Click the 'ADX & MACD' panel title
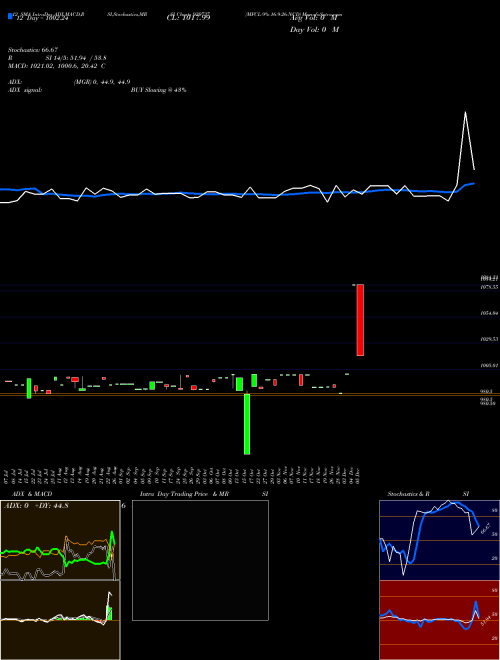500x660 pixels. pos(32,494)
